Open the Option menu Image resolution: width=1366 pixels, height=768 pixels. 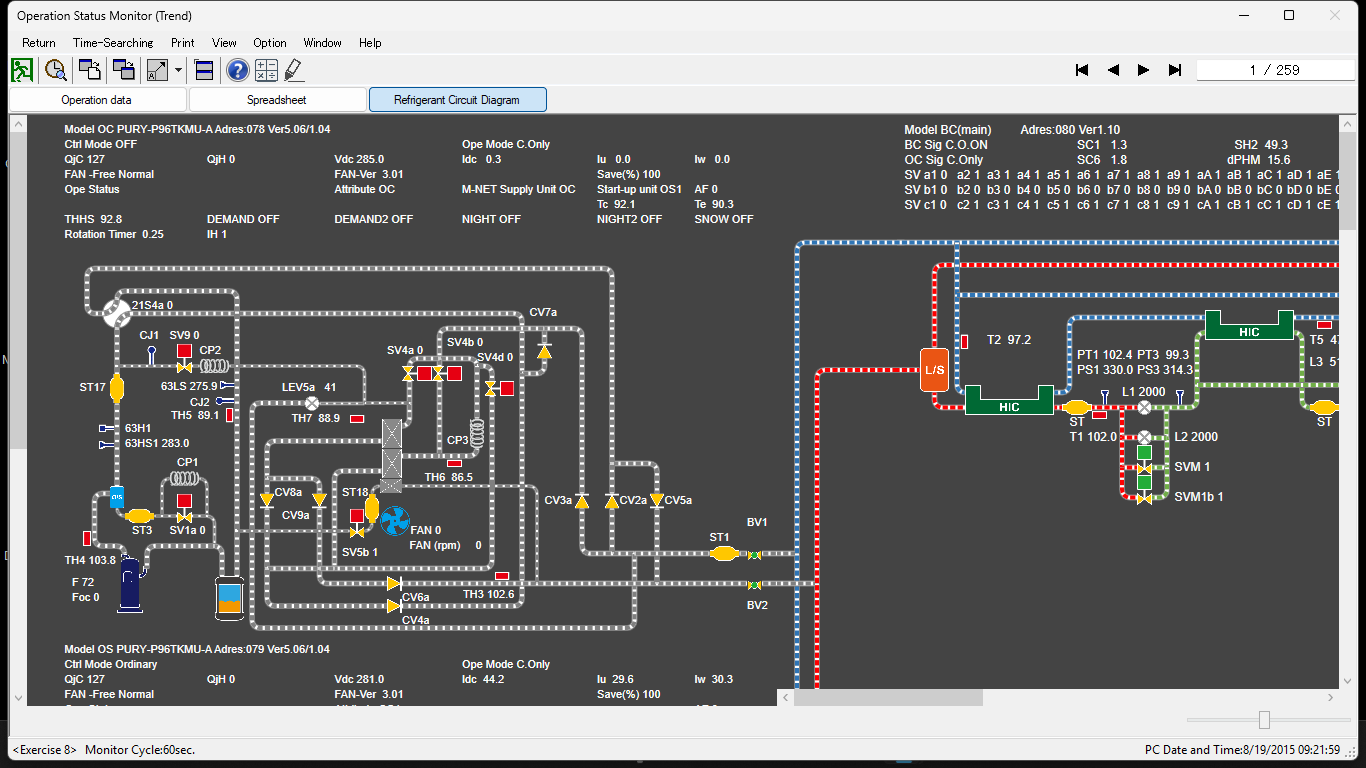point(269,43)
